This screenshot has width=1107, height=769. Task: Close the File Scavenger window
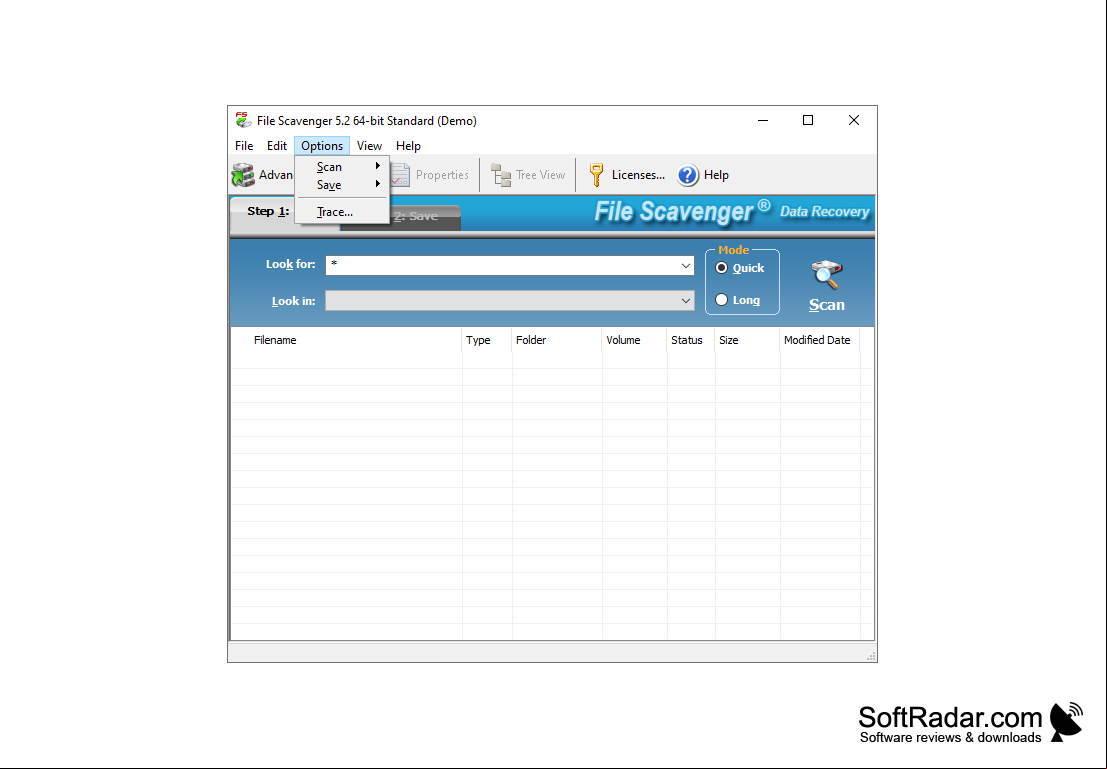coord(854,121)
